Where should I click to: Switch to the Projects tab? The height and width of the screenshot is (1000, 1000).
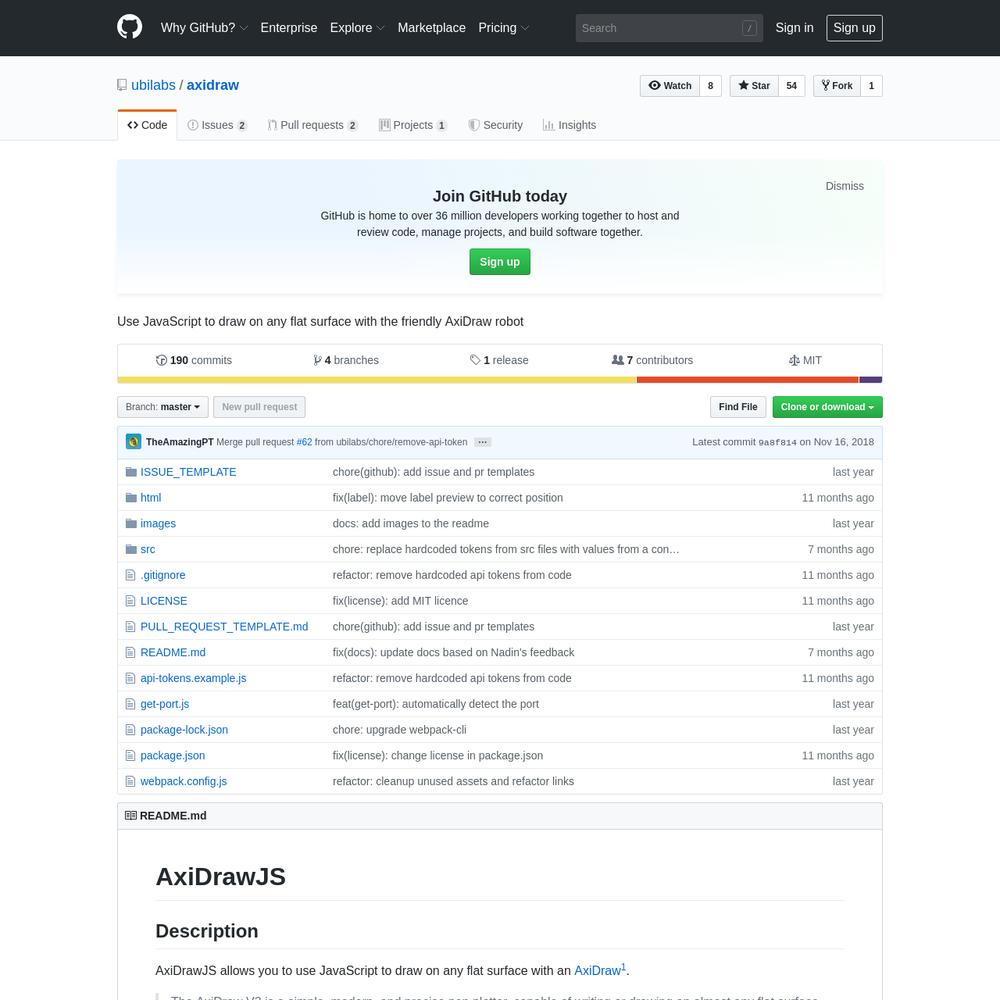click(x=413, y=125)
